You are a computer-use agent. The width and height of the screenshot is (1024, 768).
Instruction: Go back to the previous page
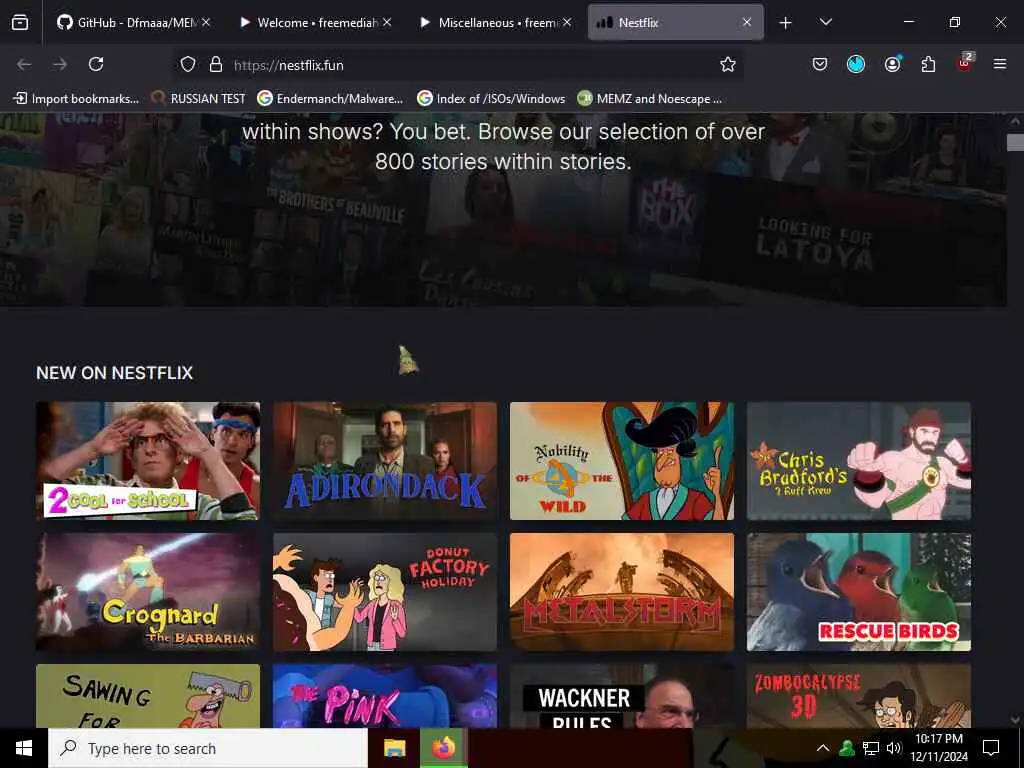(x=24, y=64)
